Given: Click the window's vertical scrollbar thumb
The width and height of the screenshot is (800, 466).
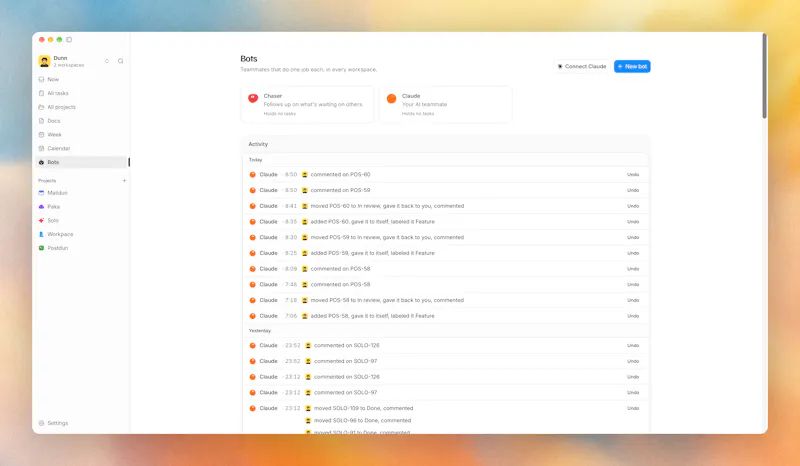Looking at the screenshot, I should click(x=764, y=76).
